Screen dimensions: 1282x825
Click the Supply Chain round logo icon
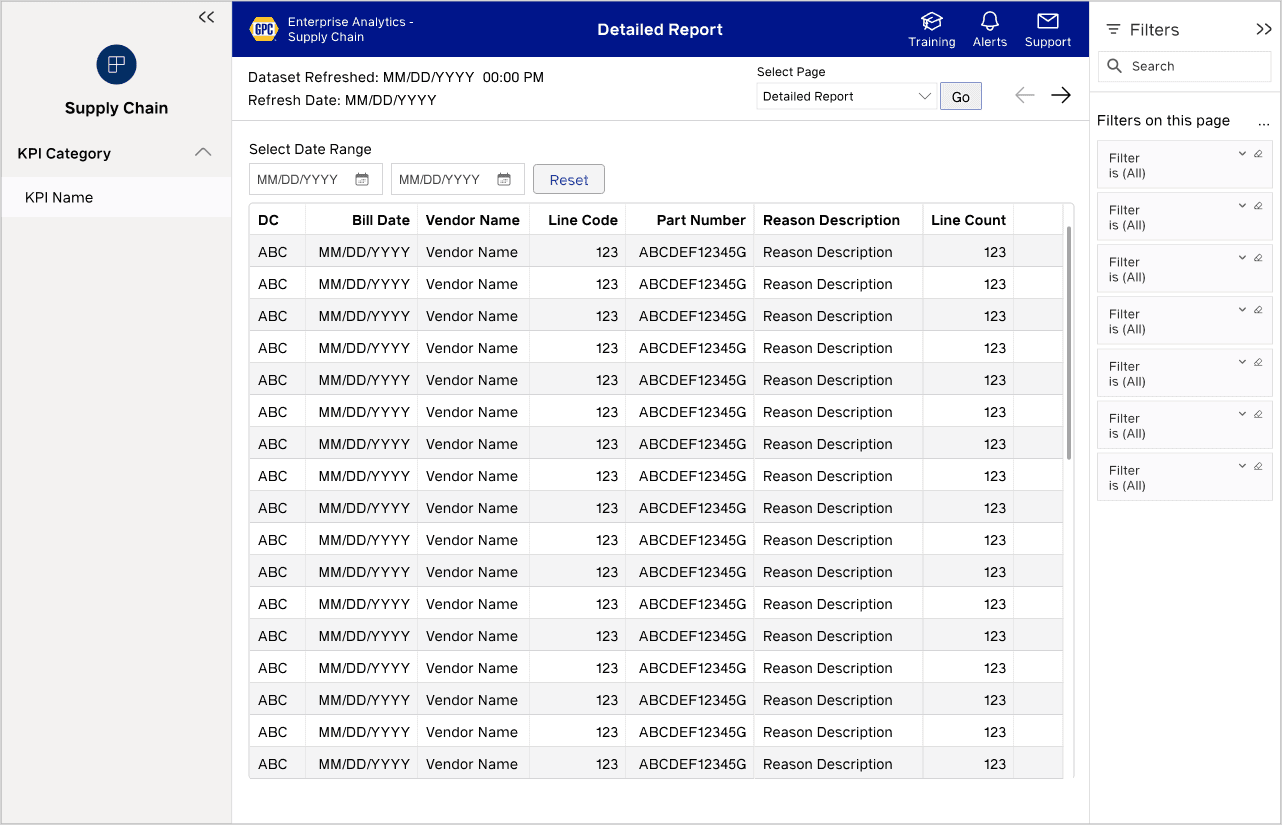(116, 65)
